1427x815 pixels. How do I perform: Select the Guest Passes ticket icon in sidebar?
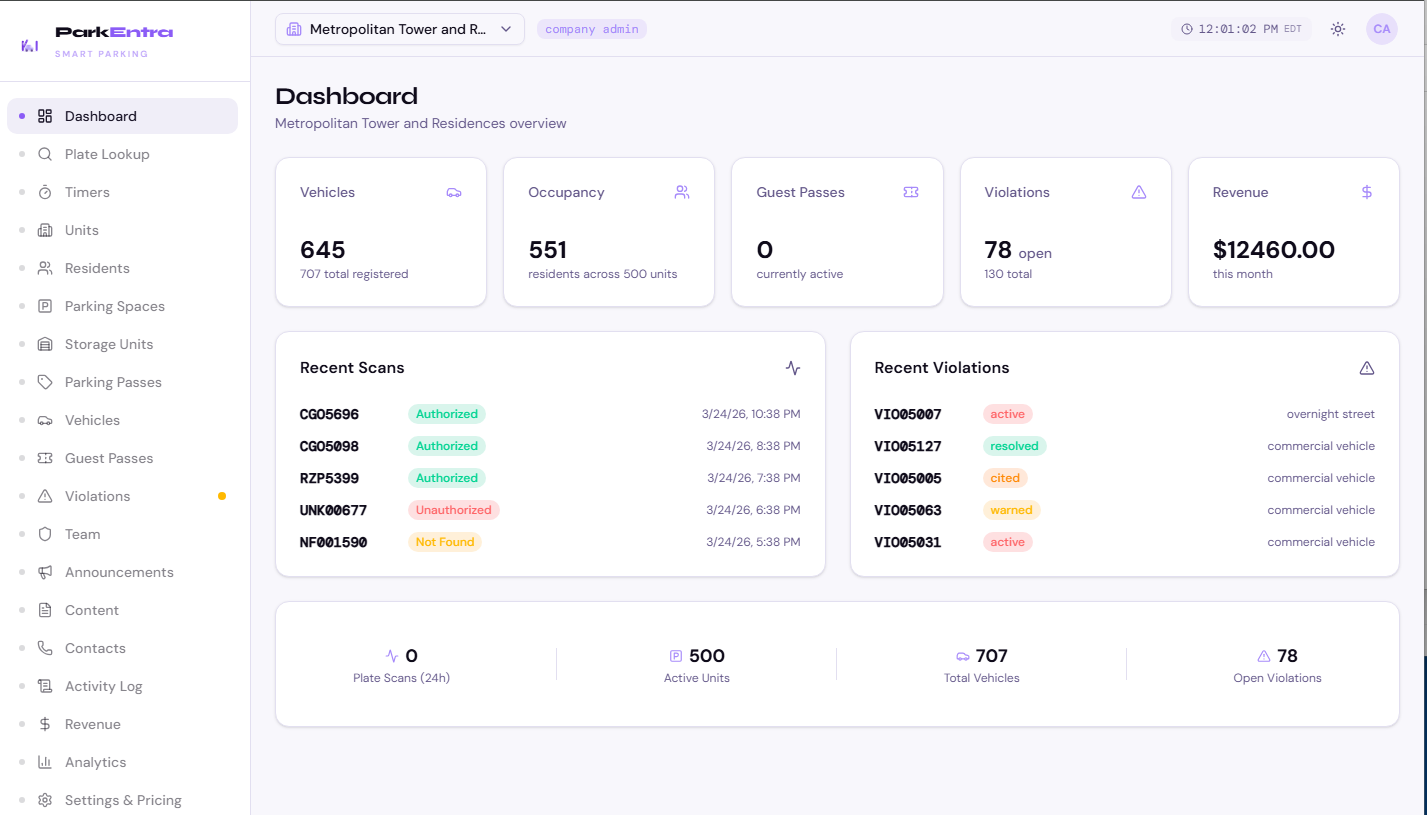tap(45, 458)
